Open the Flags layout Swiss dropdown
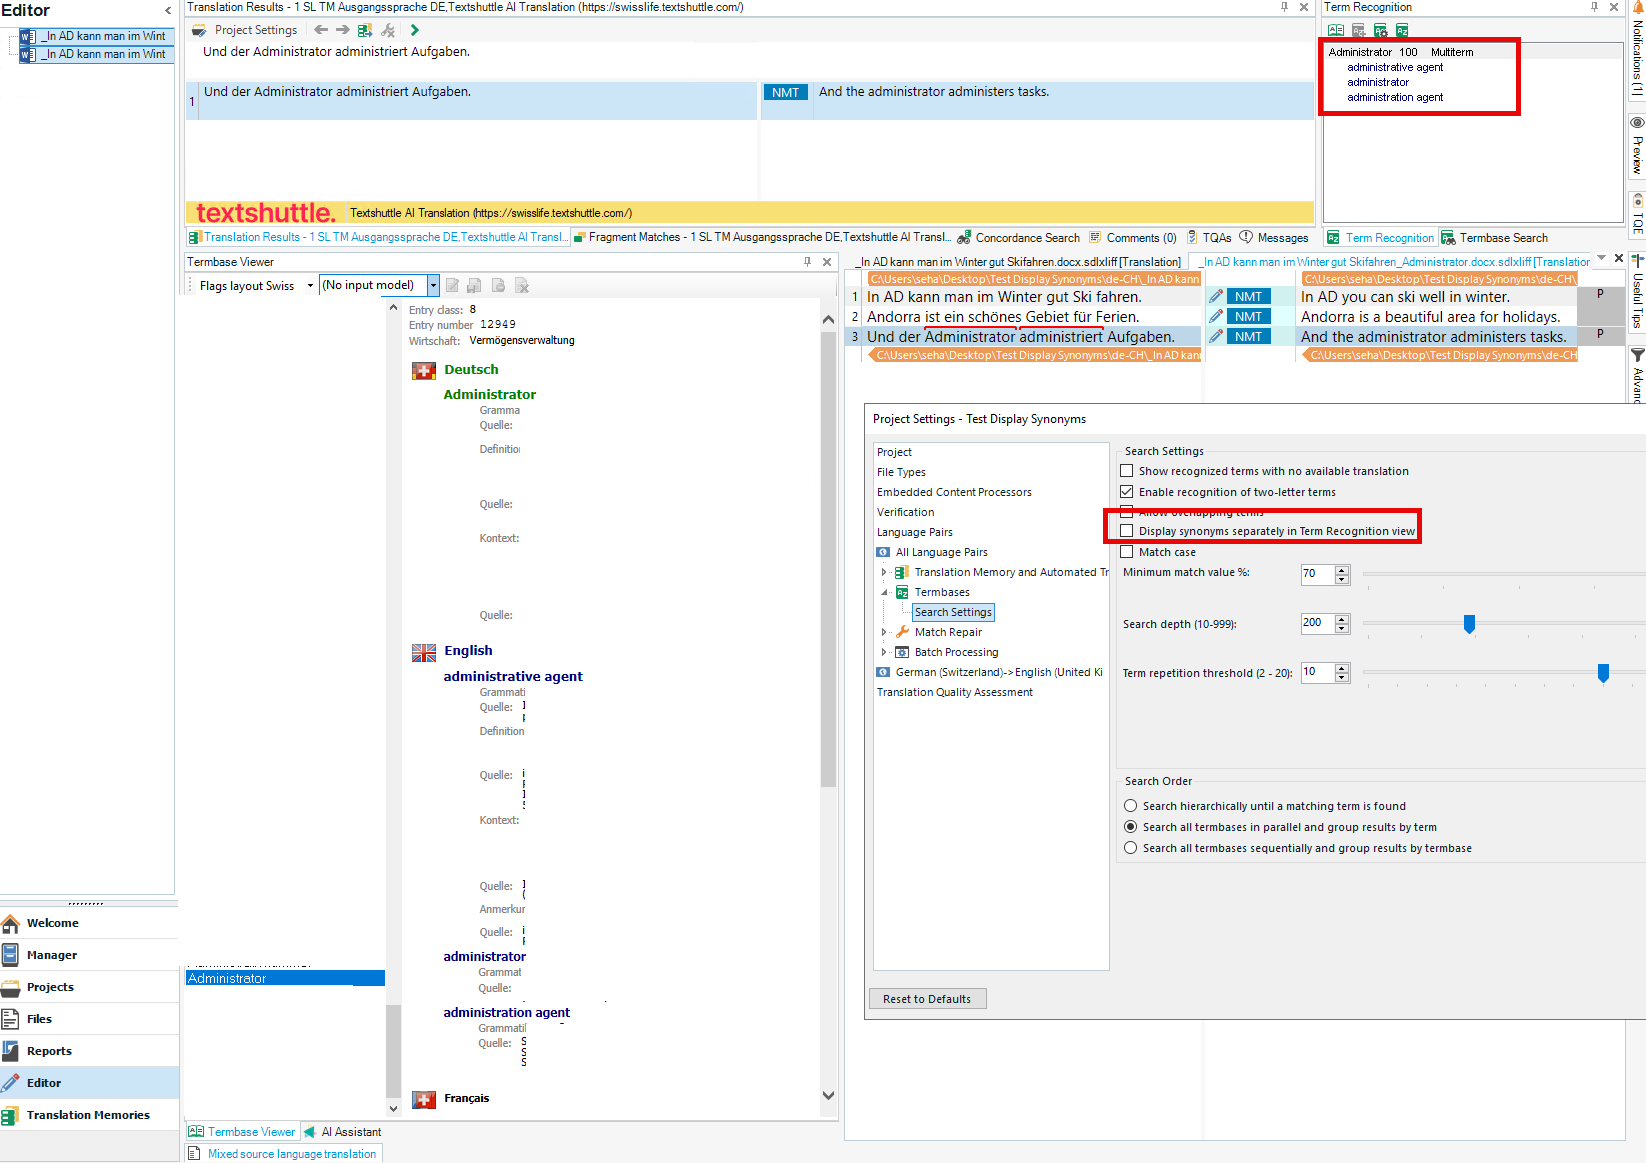This screenshot has width=1646, height=1163. (310, 286)
